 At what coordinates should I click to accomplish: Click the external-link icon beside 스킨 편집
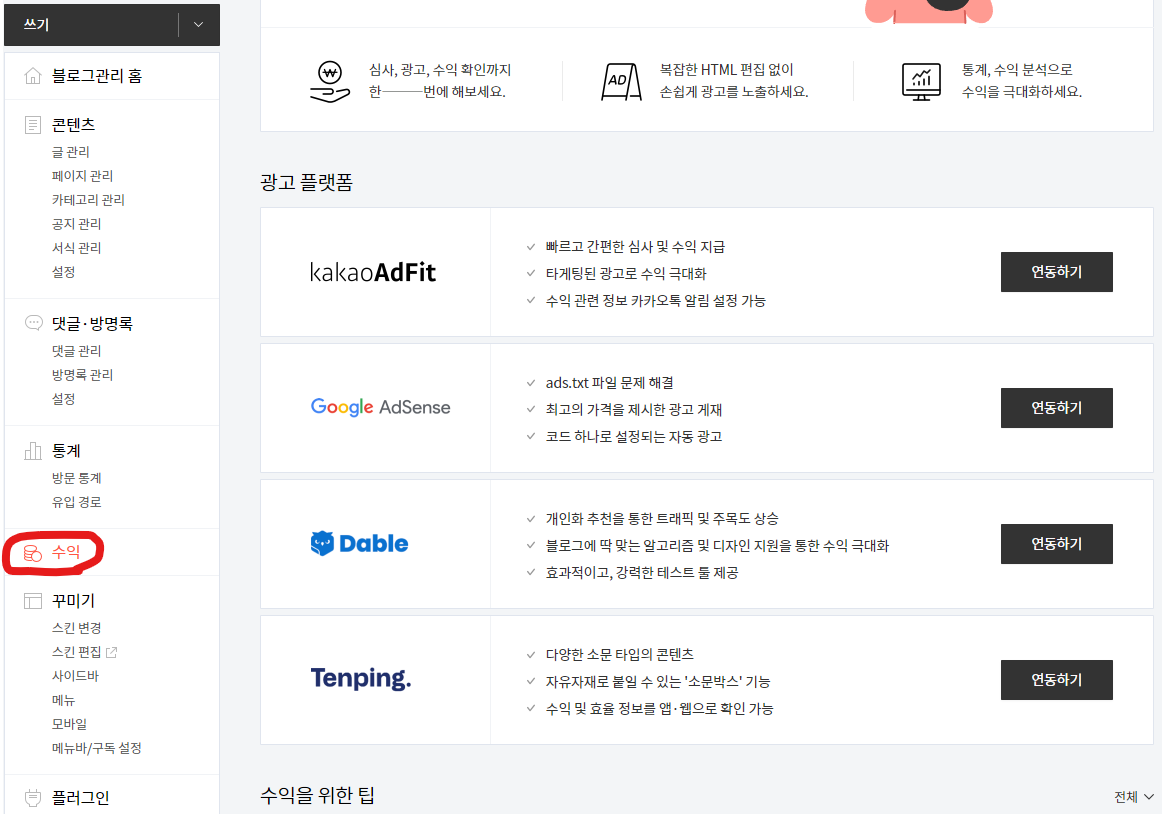[112, 652]
